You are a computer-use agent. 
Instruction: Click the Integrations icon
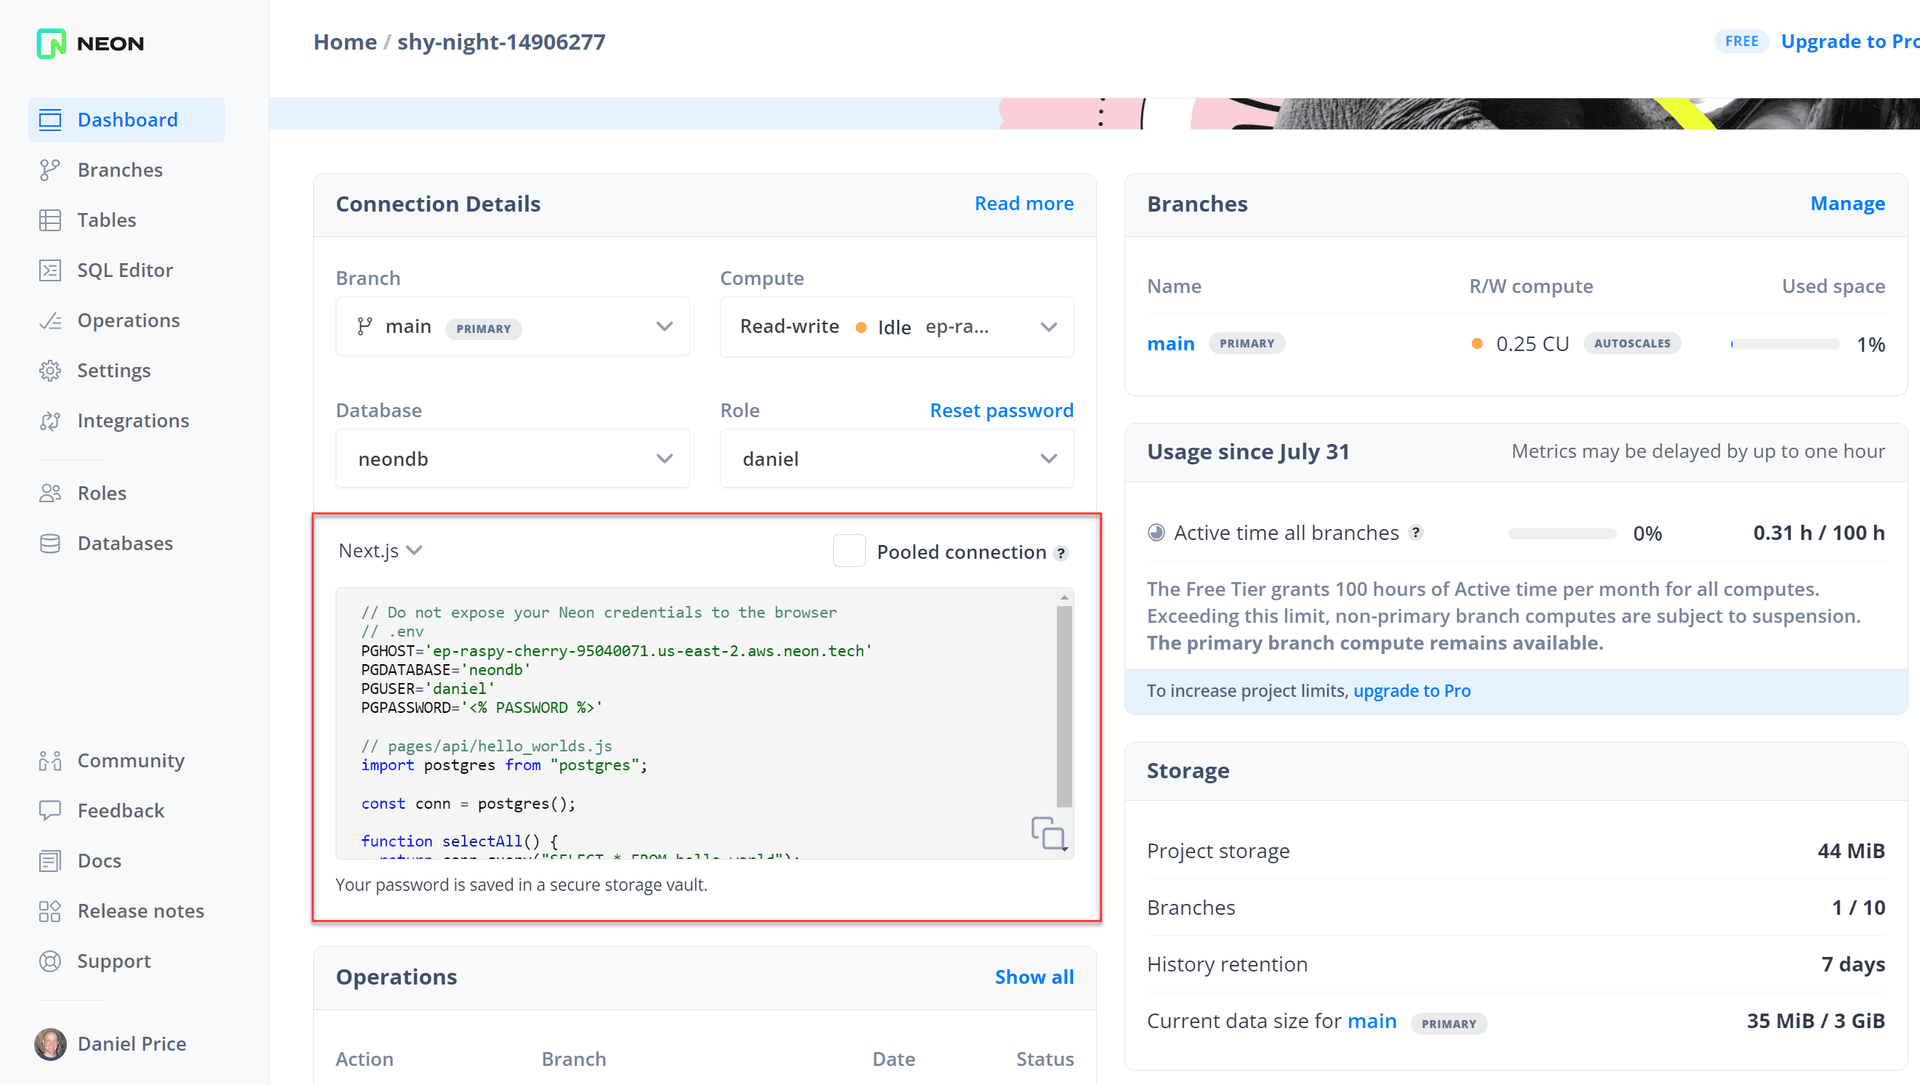(50, 421)
